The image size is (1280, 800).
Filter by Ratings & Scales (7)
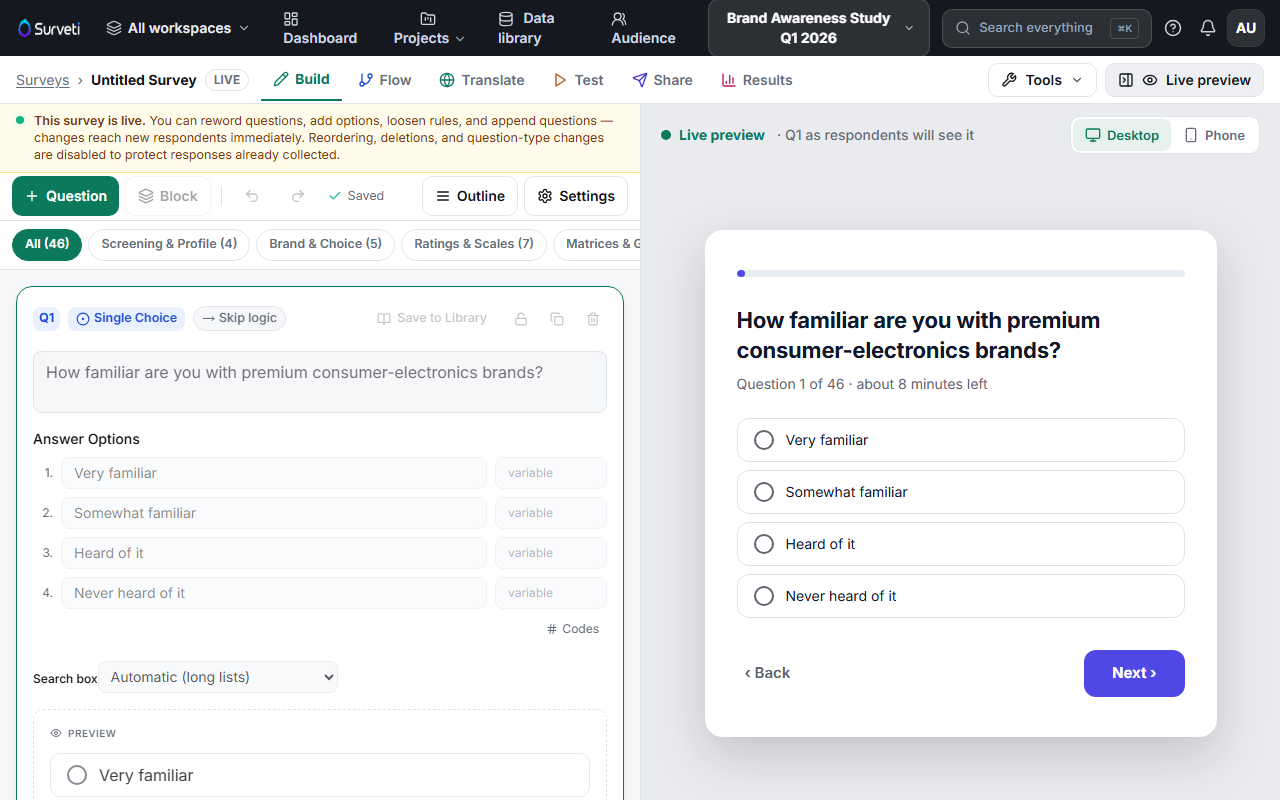pyautogui.click(x=474, y=244)
